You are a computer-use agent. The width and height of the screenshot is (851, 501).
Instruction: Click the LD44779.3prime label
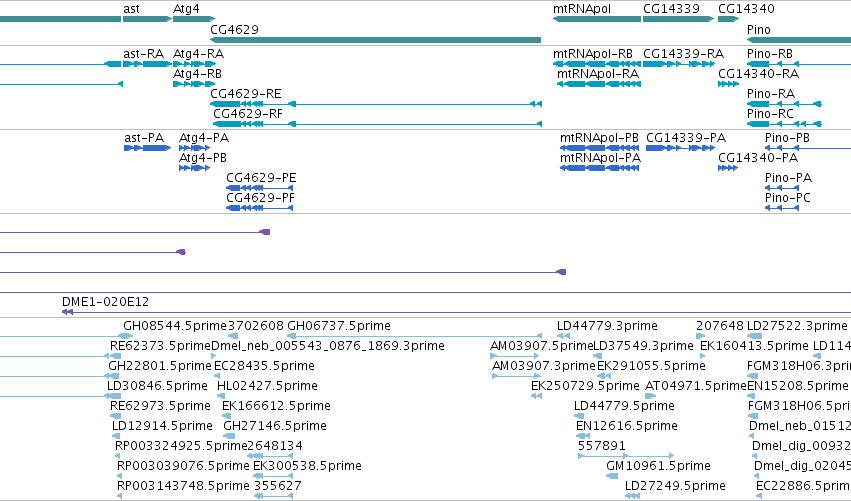pos(607,326)
